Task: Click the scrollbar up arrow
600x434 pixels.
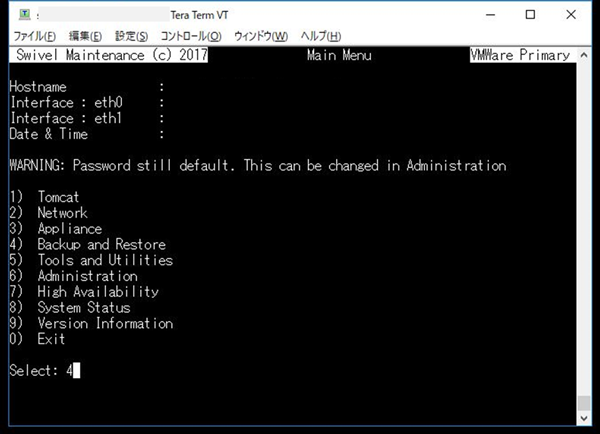Action: [x=584, y=55]
